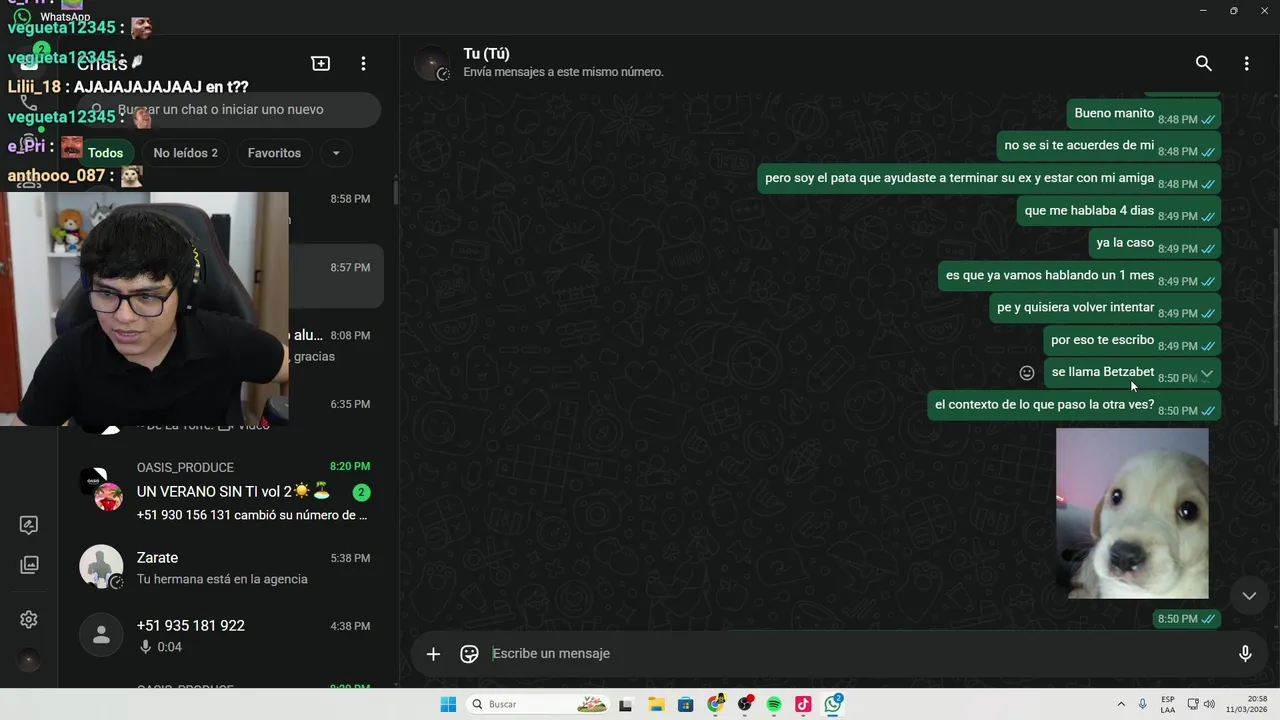The image size is (1280, 720).
Task: Open TikTok from the taskbar
Action: point(803,704)
